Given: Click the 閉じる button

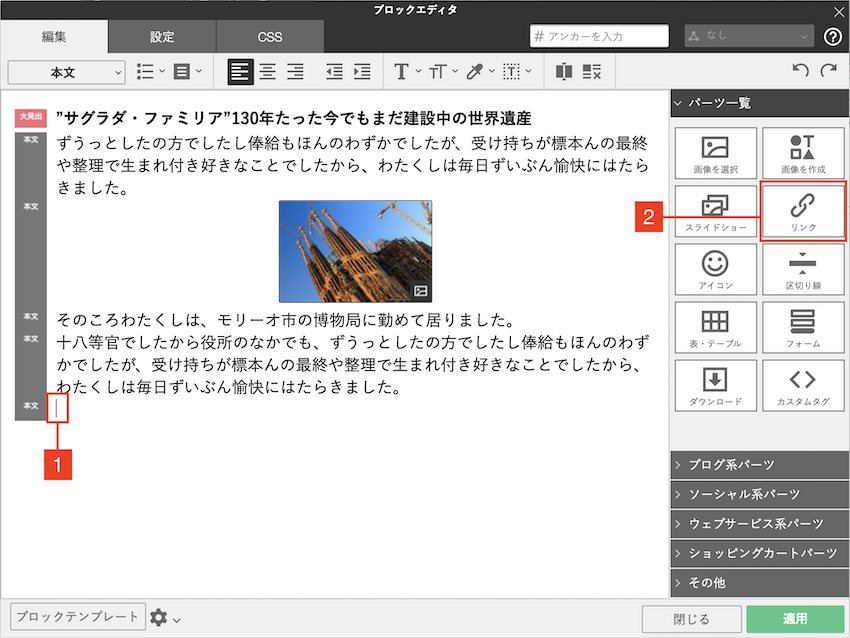Looking at the screenshot, I should coord(691,619).
